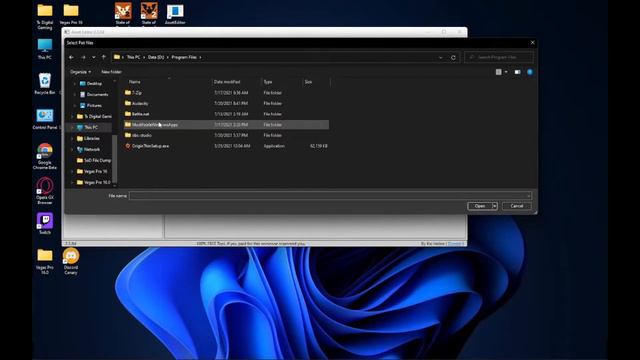Open Recycle Bin on desktop
The width and height of the screenshot is (640, 360).
(45, 84)
